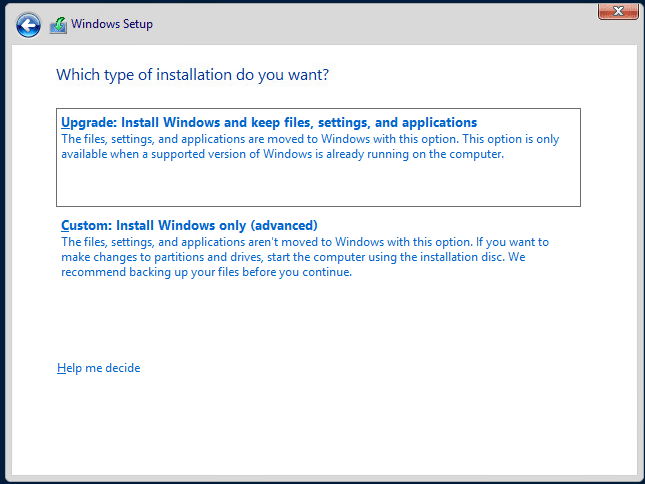
Task: Go back using the blue arrow button
Action: point(28,25)
